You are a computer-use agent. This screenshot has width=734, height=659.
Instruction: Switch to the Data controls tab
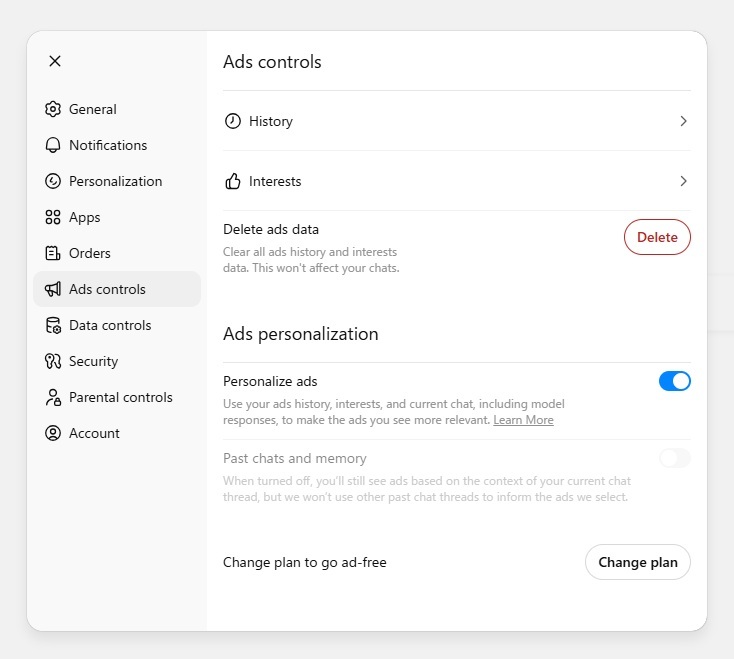pyautogui.click(x=110, y=325)
